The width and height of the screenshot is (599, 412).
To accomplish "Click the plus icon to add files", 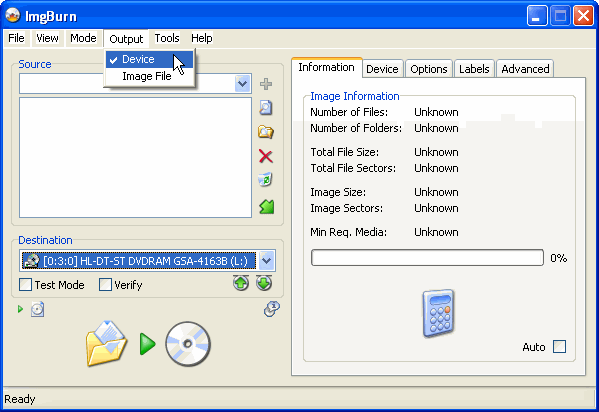I will pos(266,84).
